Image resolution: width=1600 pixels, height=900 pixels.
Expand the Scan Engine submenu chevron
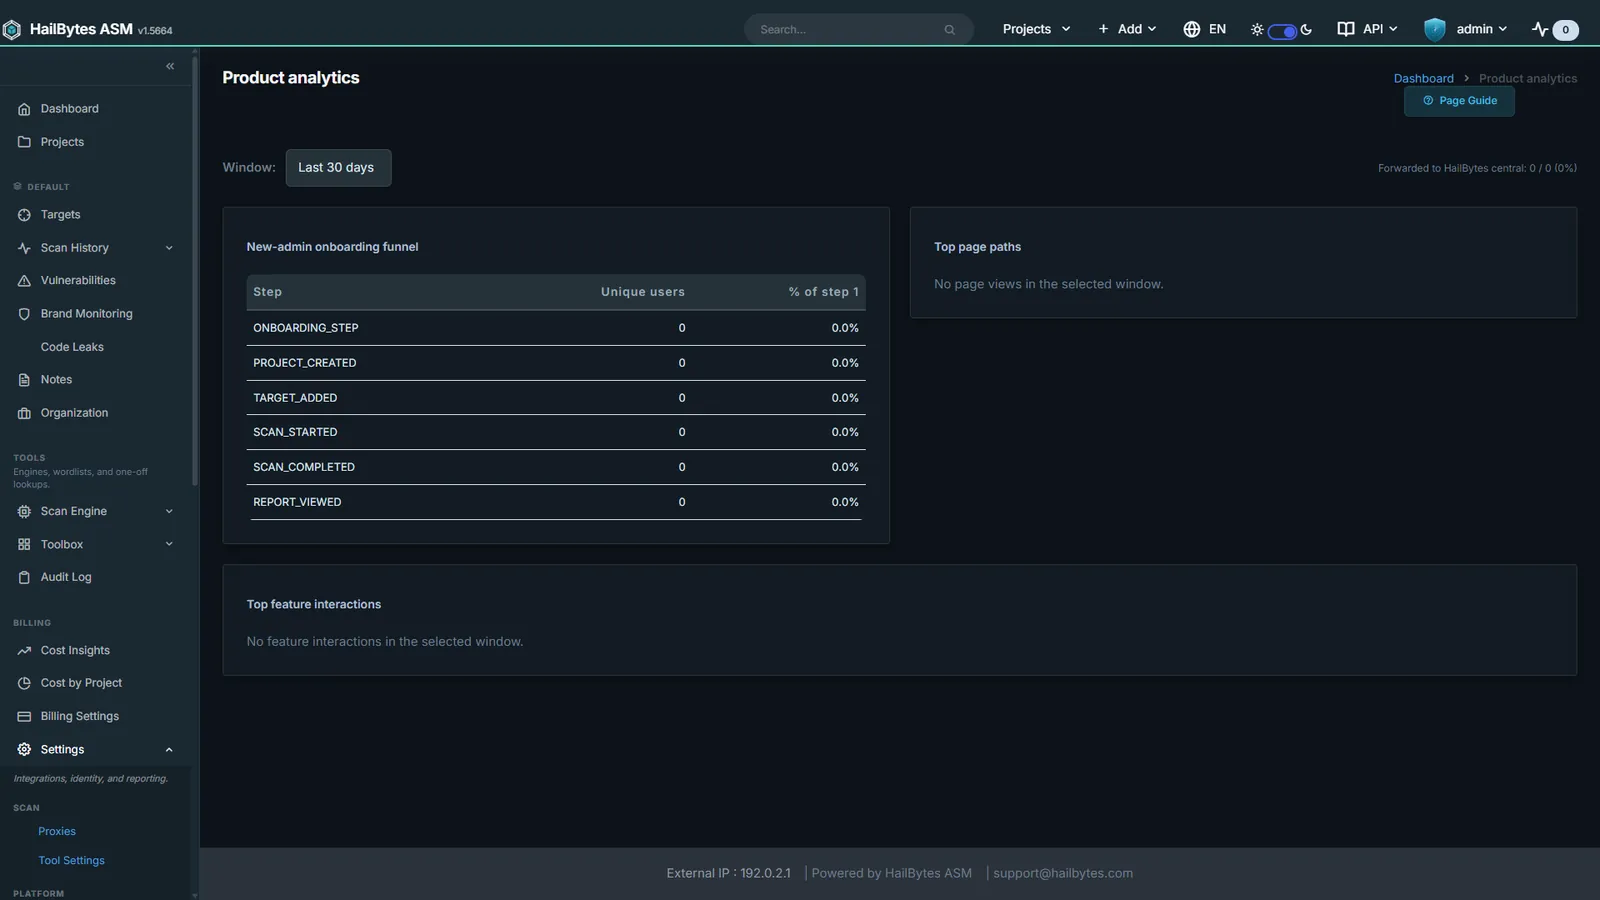(x=169, y=511)
